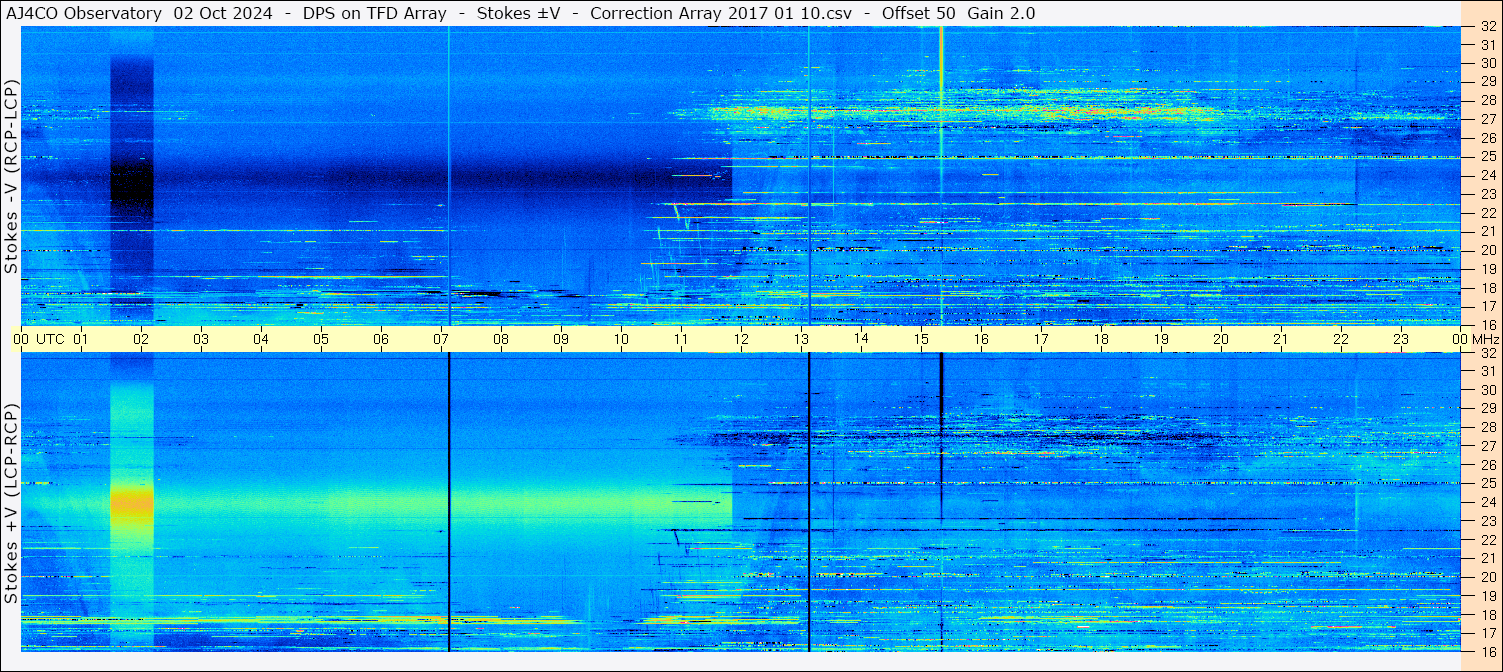This screenshot has width=1503, height=672.
Task: Click the 13 hour time label
Action: pyautogui.click(x=801, y=339)
